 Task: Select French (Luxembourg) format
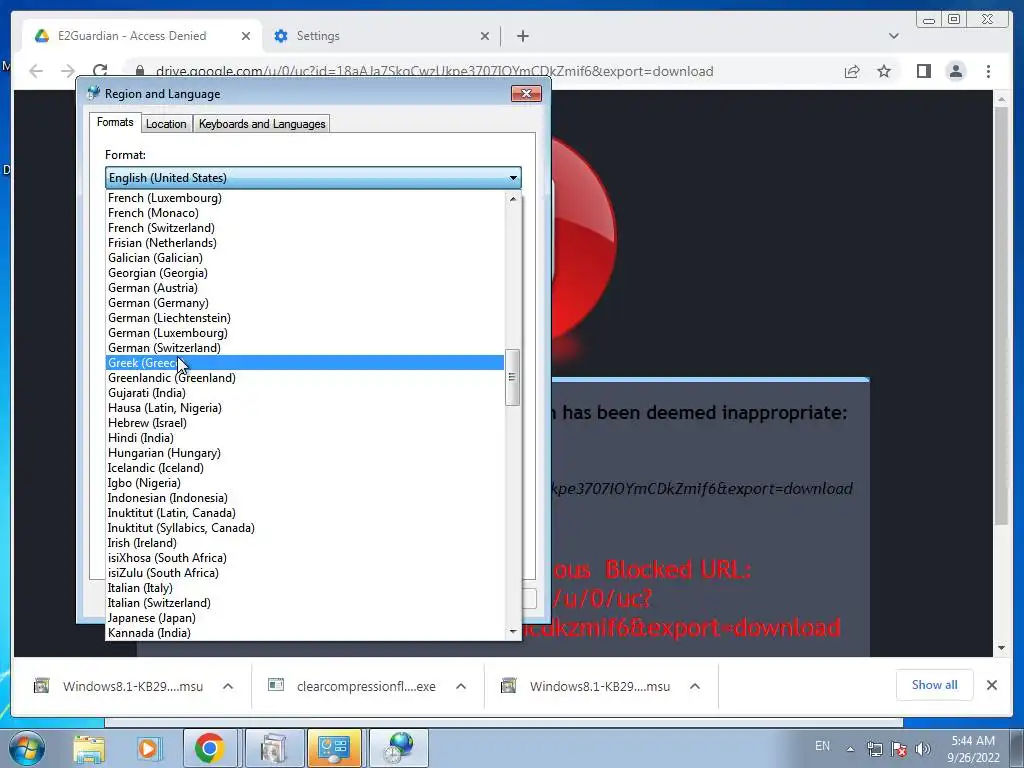click(304, 197)
